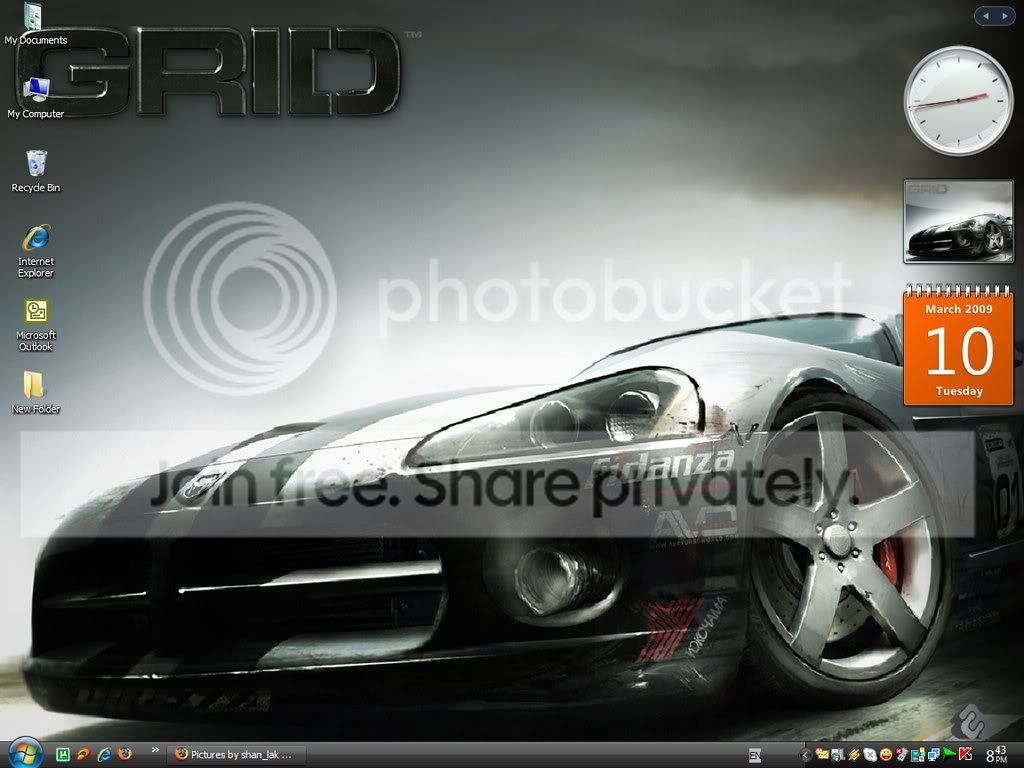Viewport: 1024px width, 768px height.
Task: Open the My Computer desktop icon
Action: point(35,98)
